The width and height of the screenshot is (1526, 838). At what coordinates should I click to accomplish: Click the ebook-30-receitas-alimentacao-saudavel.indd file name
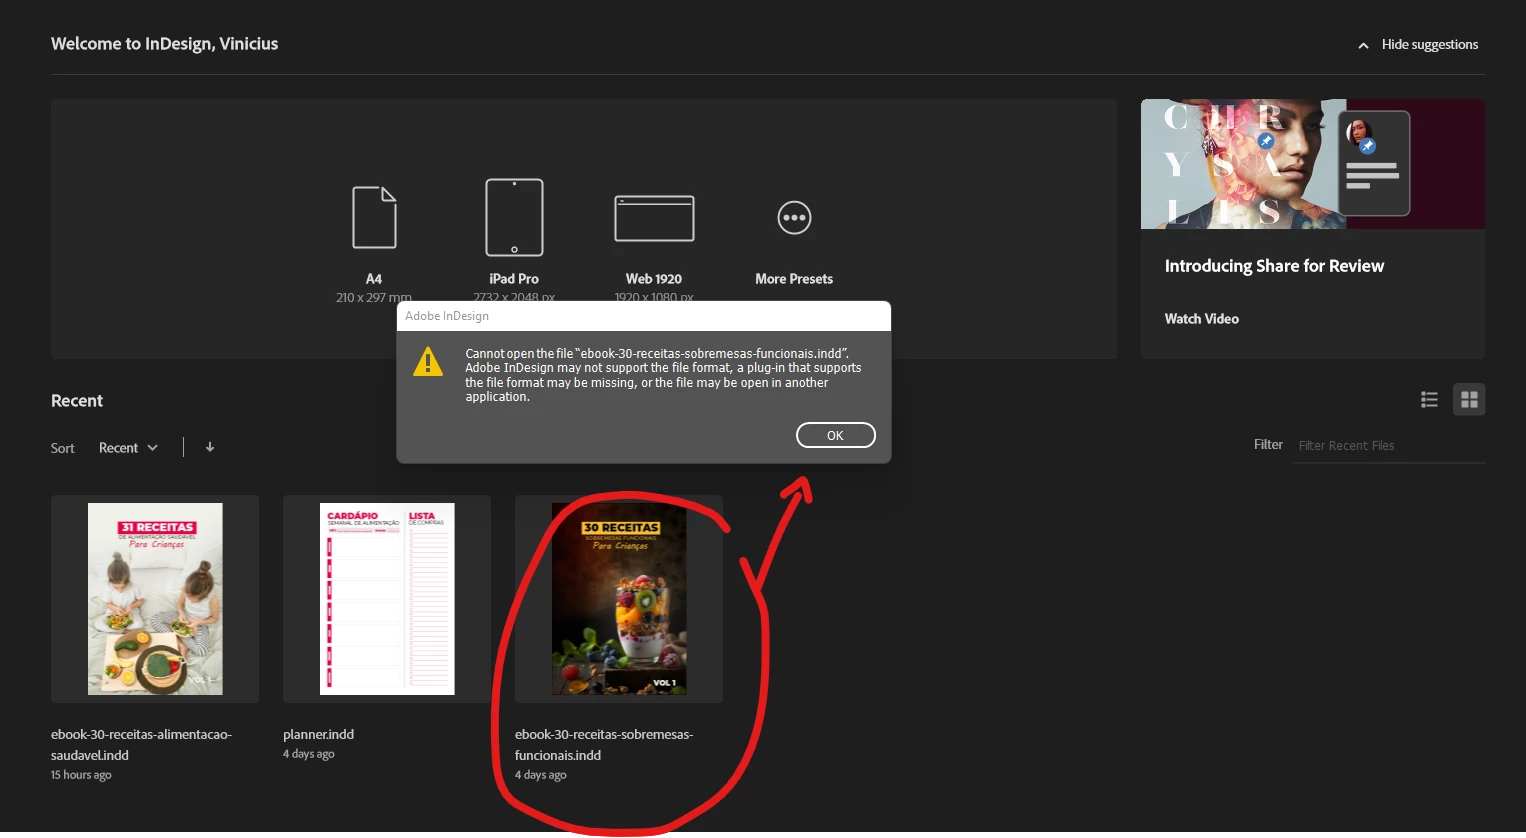click(x=141, y=745)
